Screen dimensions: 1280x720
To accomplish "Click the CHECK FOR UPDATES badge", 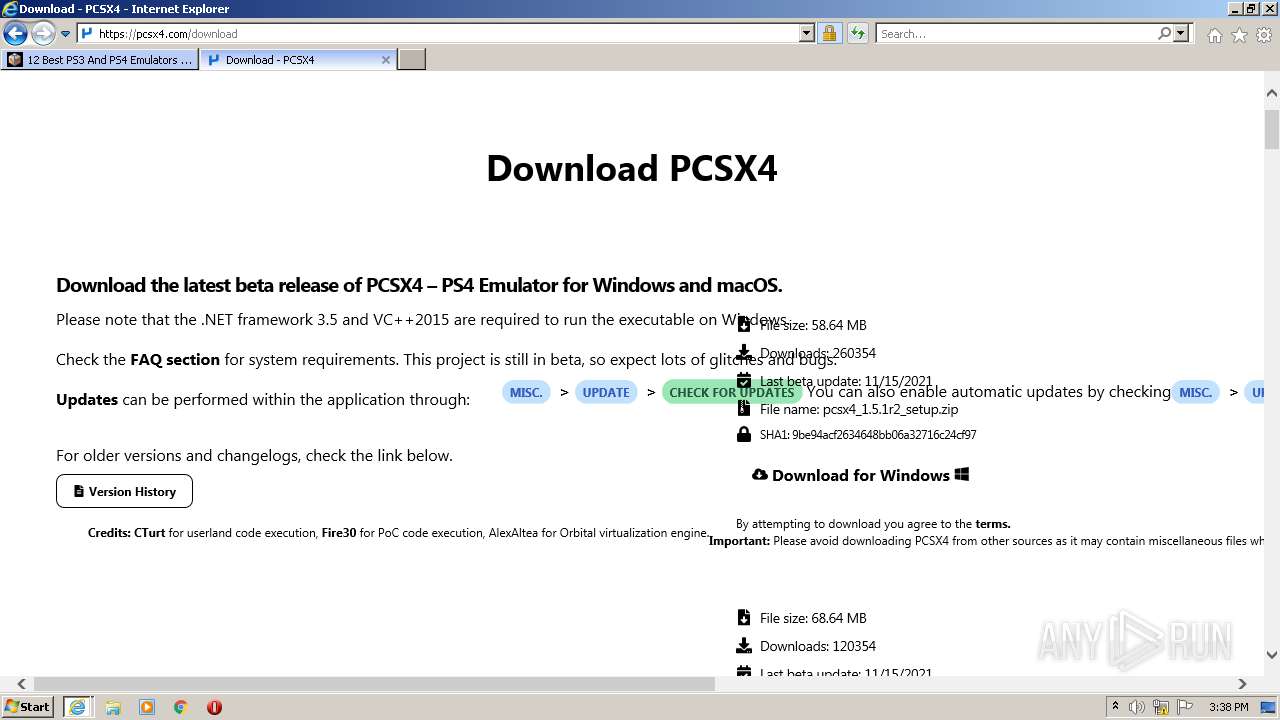I will (731, 392).
